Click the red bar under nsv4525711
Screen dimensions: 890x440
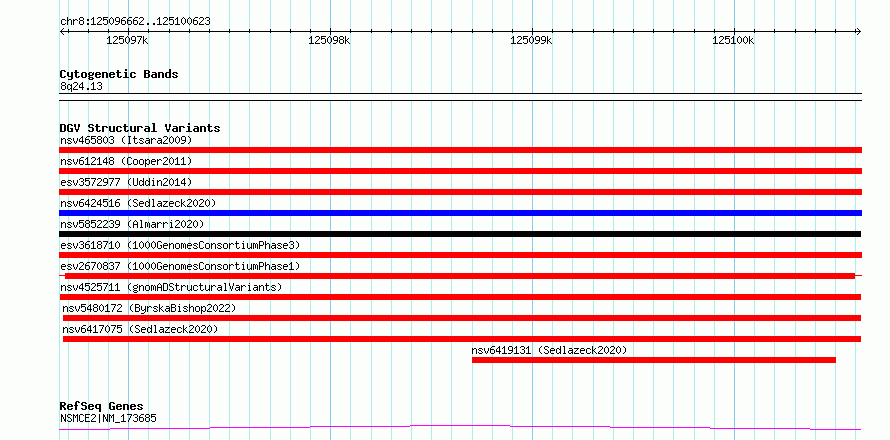coord(460,297)
